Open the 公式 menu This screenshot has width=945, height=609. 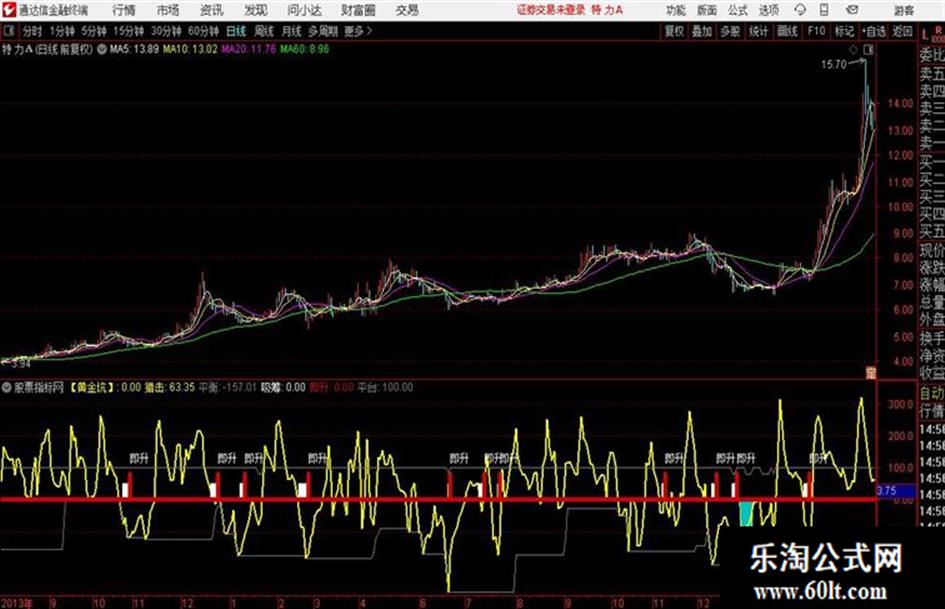738,10
